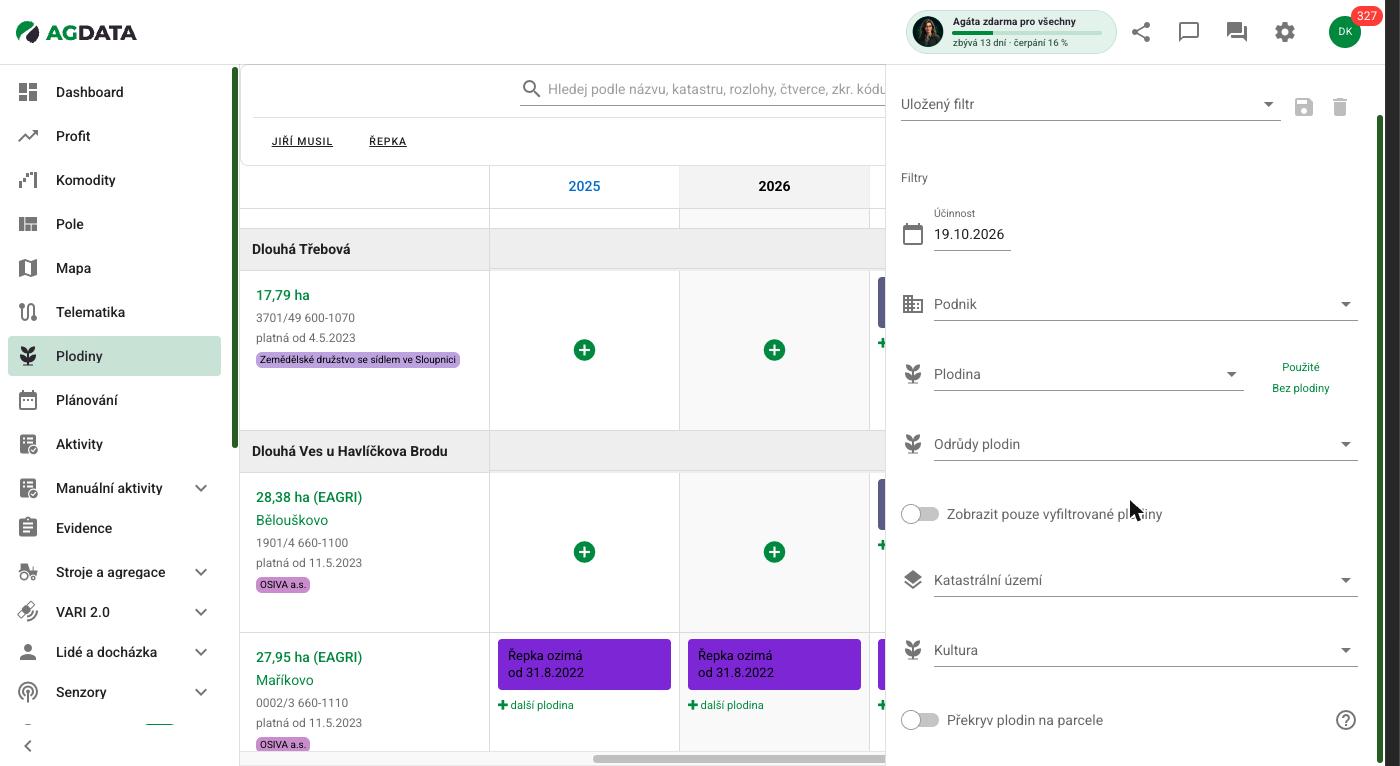Open Profit in sidebar
Viewport: 1400px width, 766px height.
(x=114, y=136)
